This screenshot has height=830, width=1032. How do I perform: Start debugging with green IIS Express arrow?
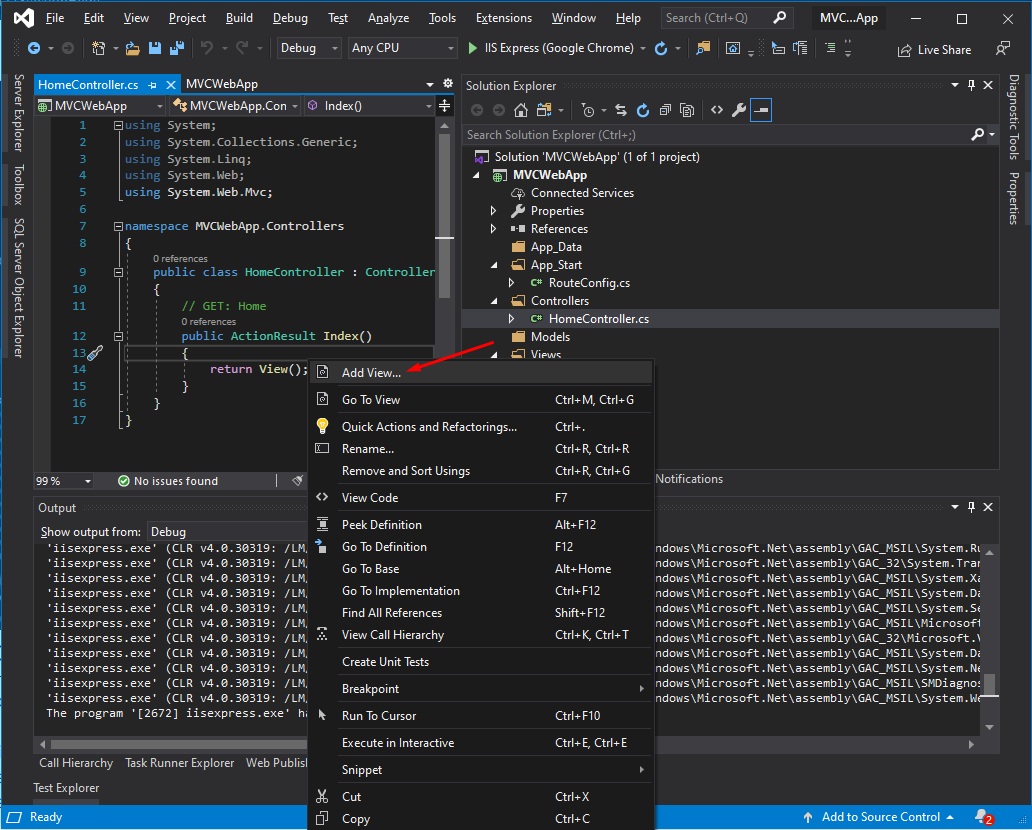pyautogui.click(x=473, y=48)
